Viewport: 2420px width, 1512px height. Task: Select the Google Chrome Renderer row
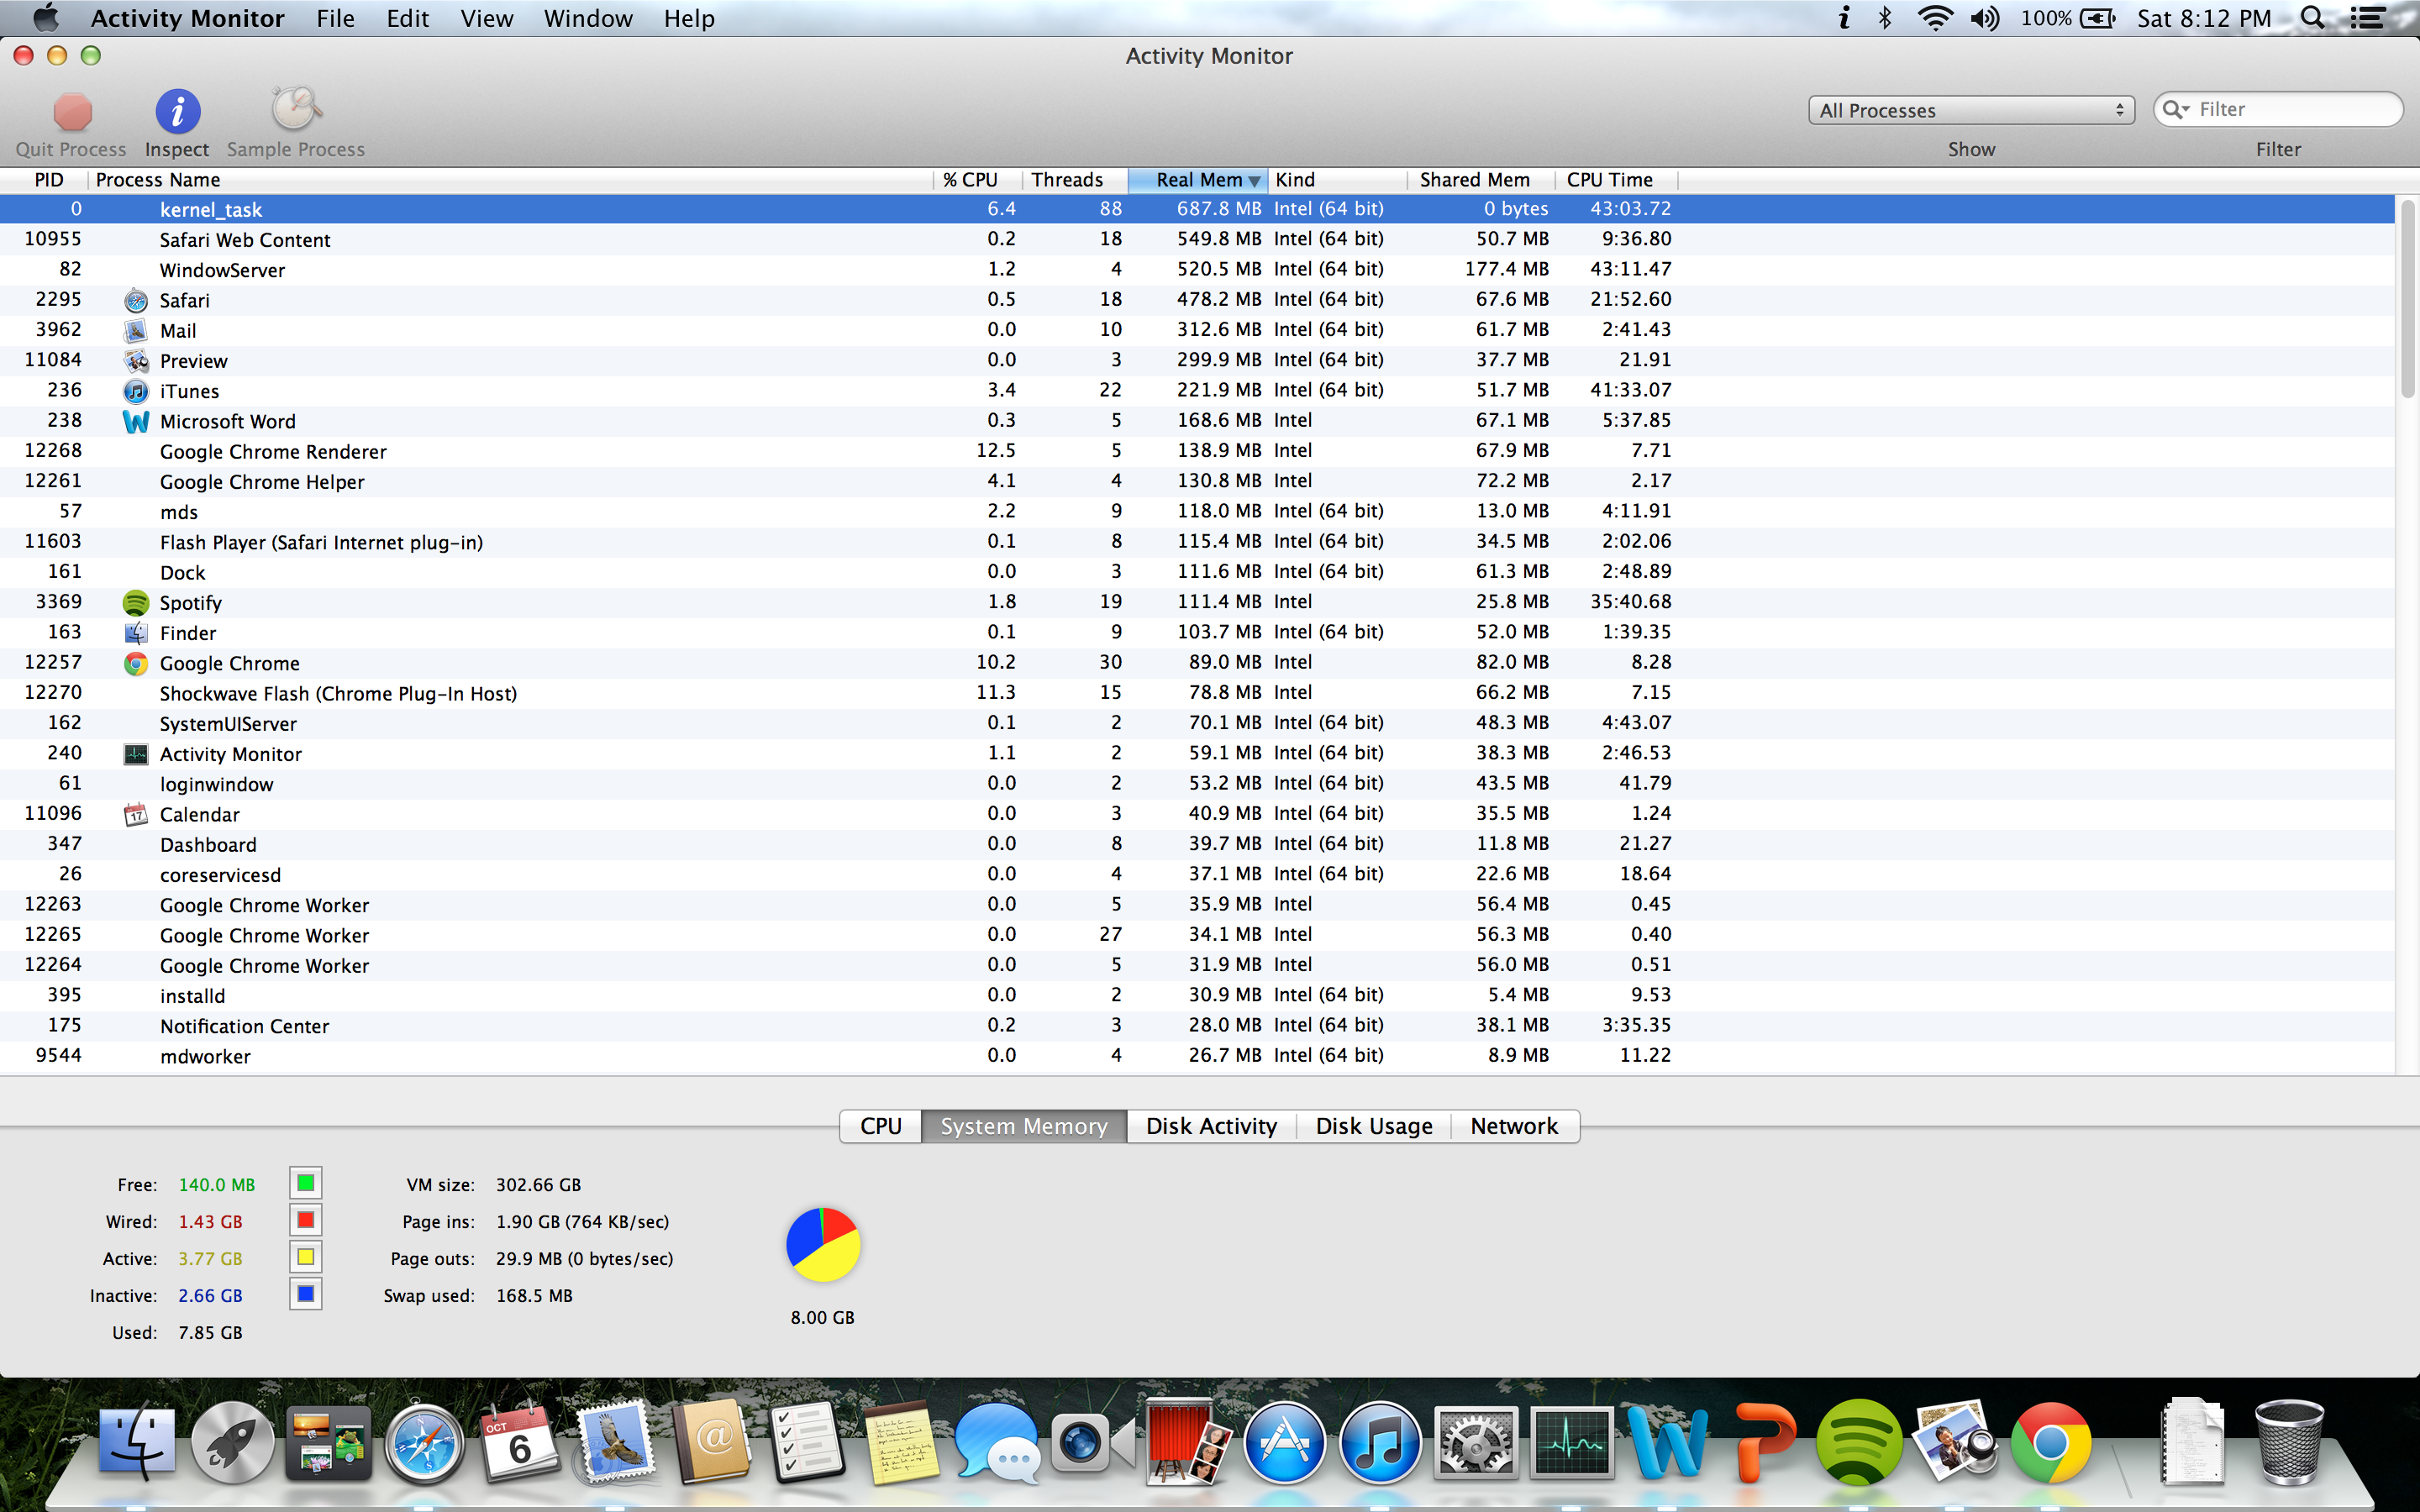1197,451
